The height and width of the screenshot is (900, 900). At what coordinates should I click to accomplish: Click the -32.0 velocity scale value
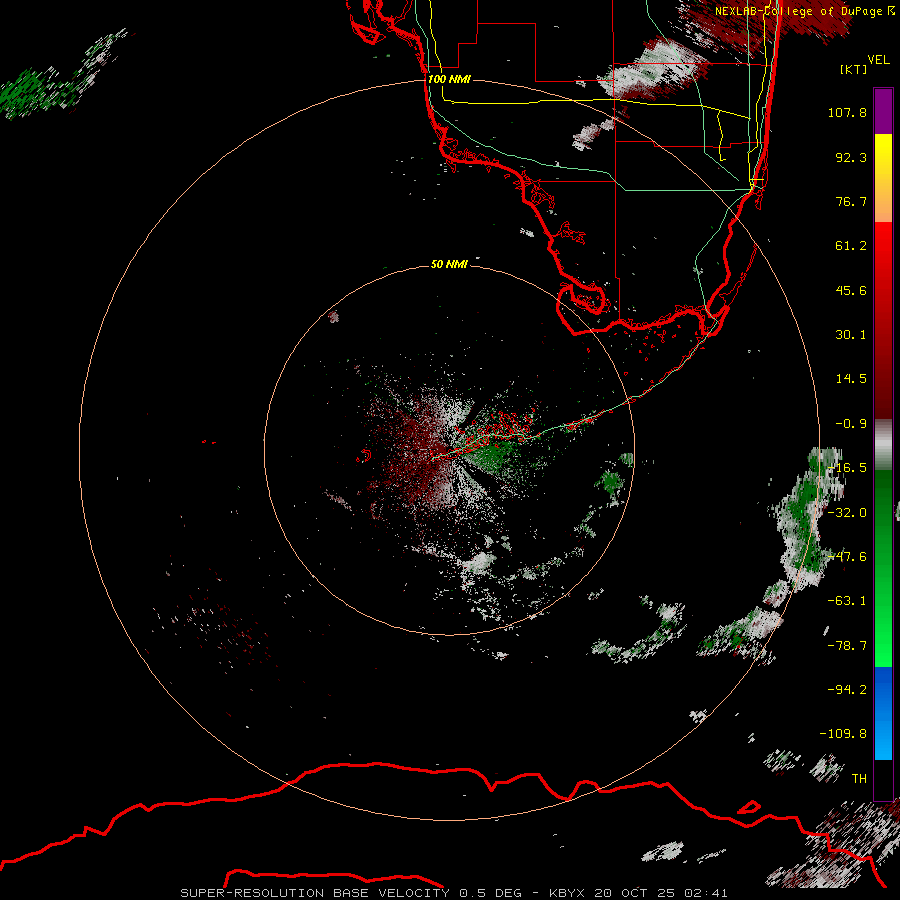(847, 513)
